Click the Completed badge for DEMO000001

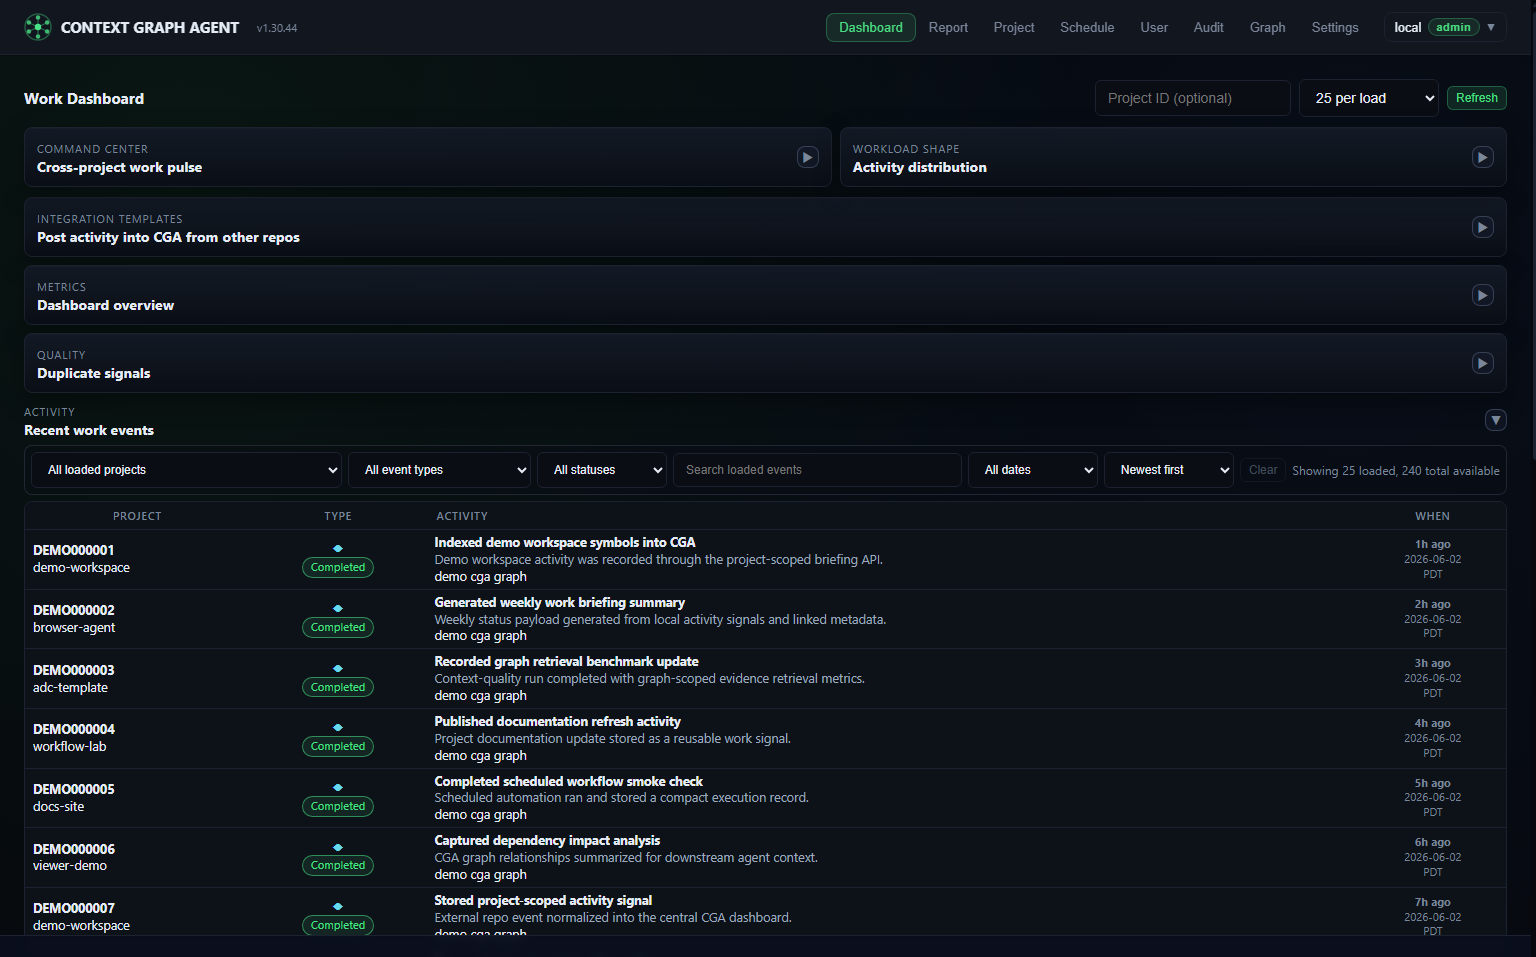coord(338,567)
